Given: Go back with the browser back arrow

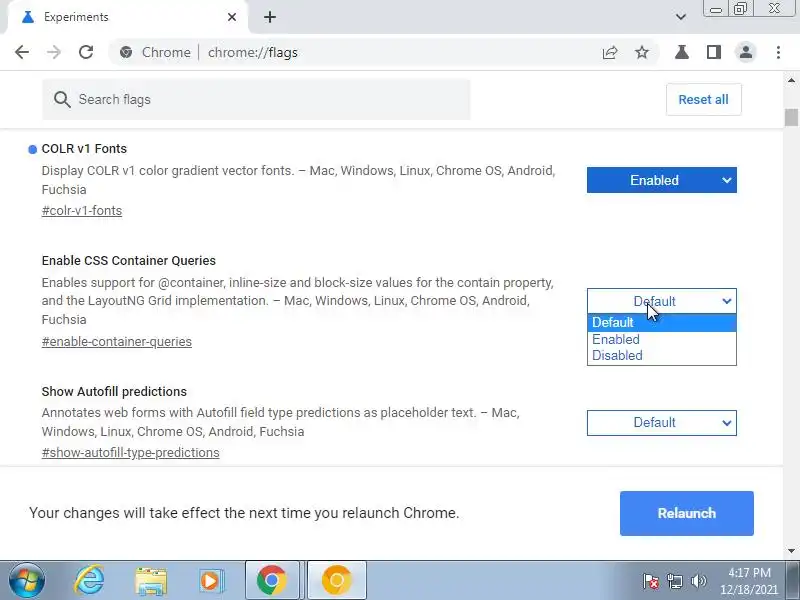Looking at the screenshot, I should tap(22, 52).
